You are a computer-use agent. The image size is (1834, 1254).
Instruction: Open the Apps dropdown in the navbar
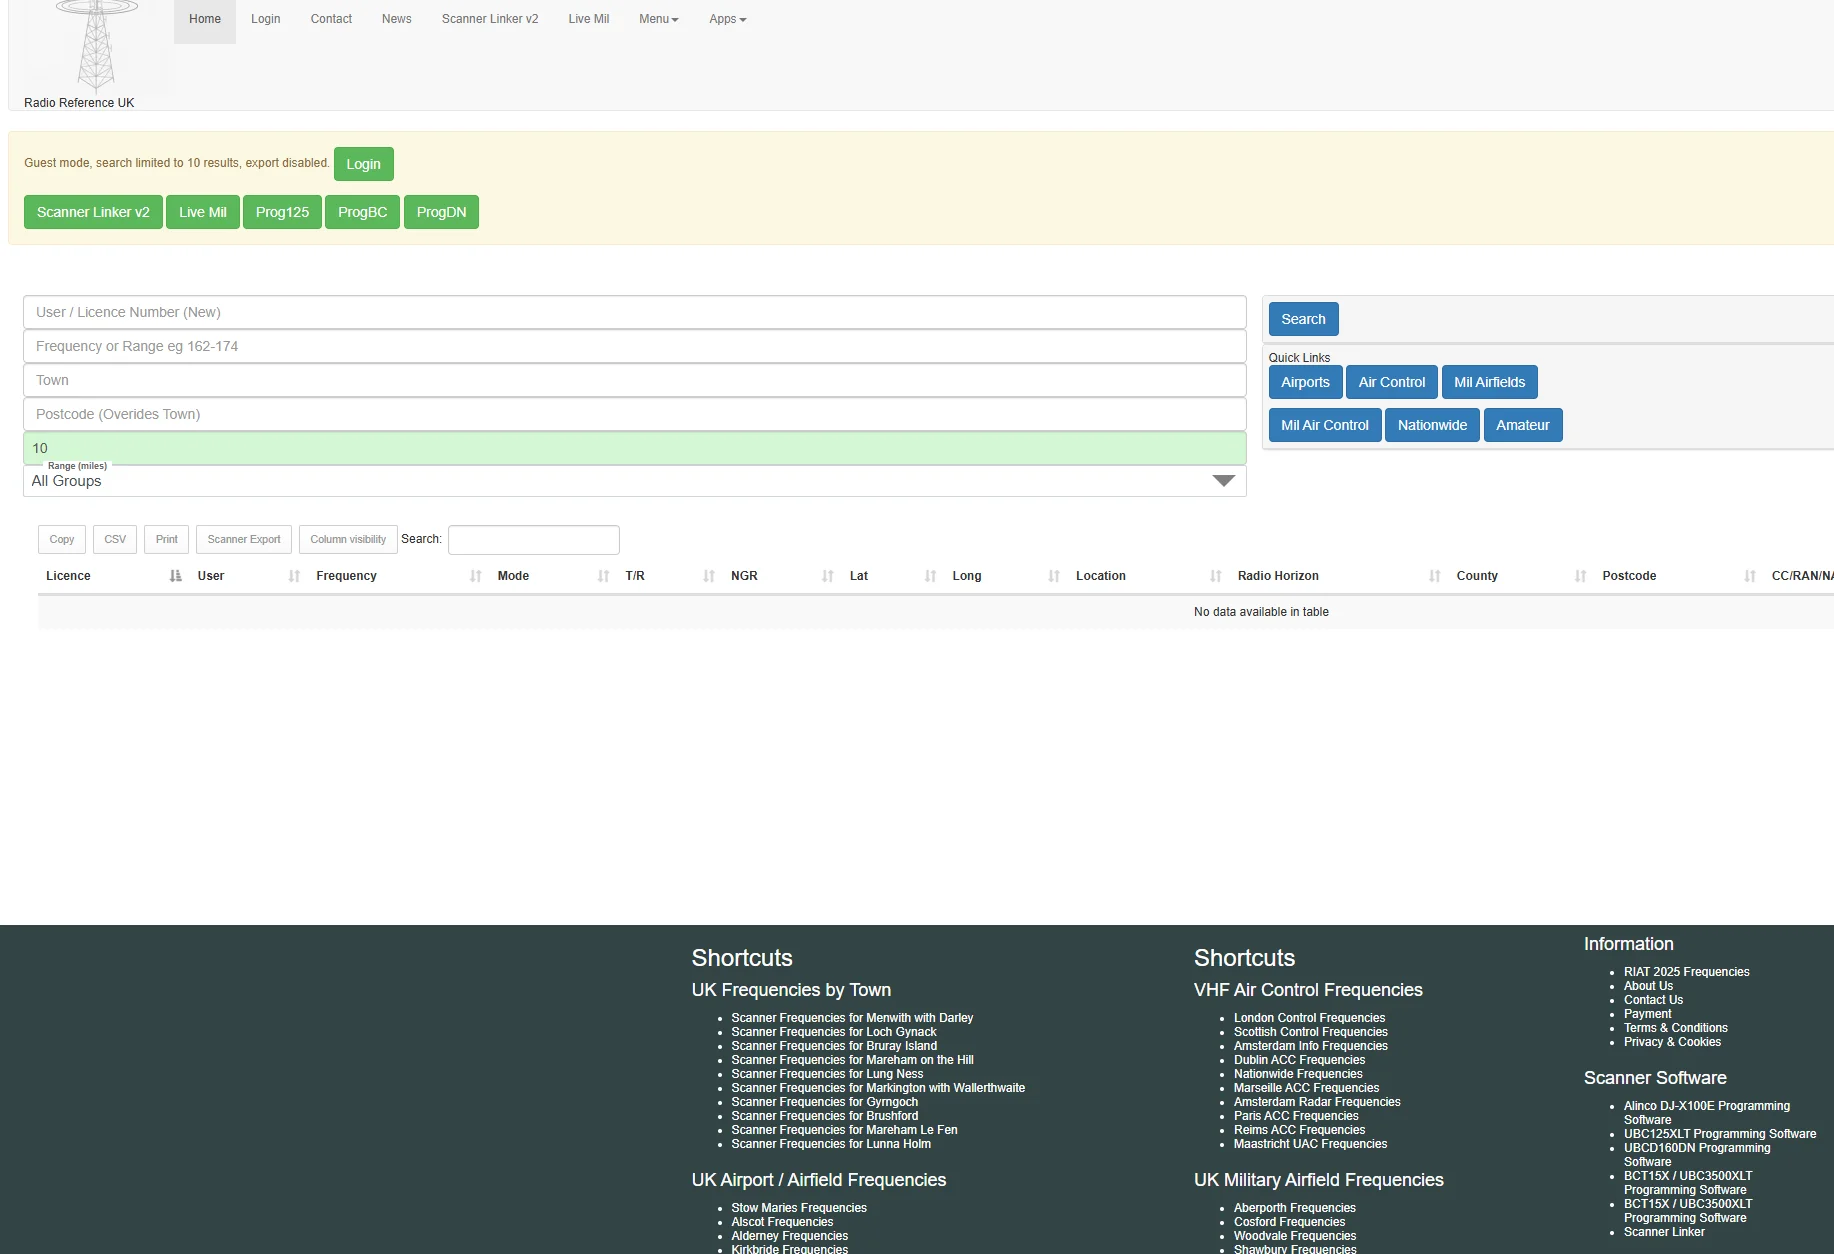coord(727,19)
